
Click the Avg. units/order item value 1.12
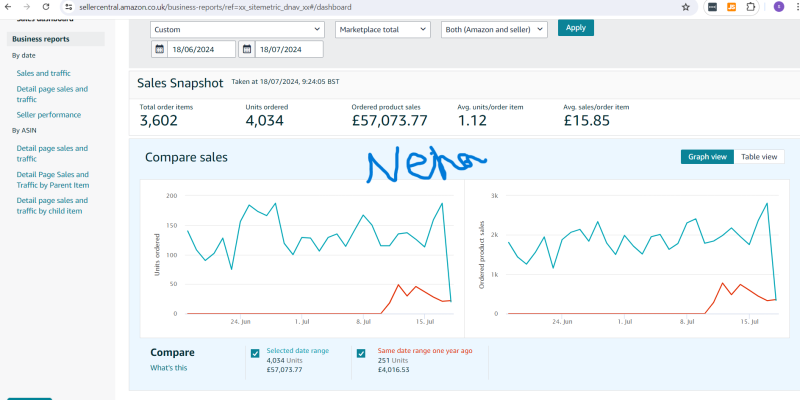(x=472, y=121)
